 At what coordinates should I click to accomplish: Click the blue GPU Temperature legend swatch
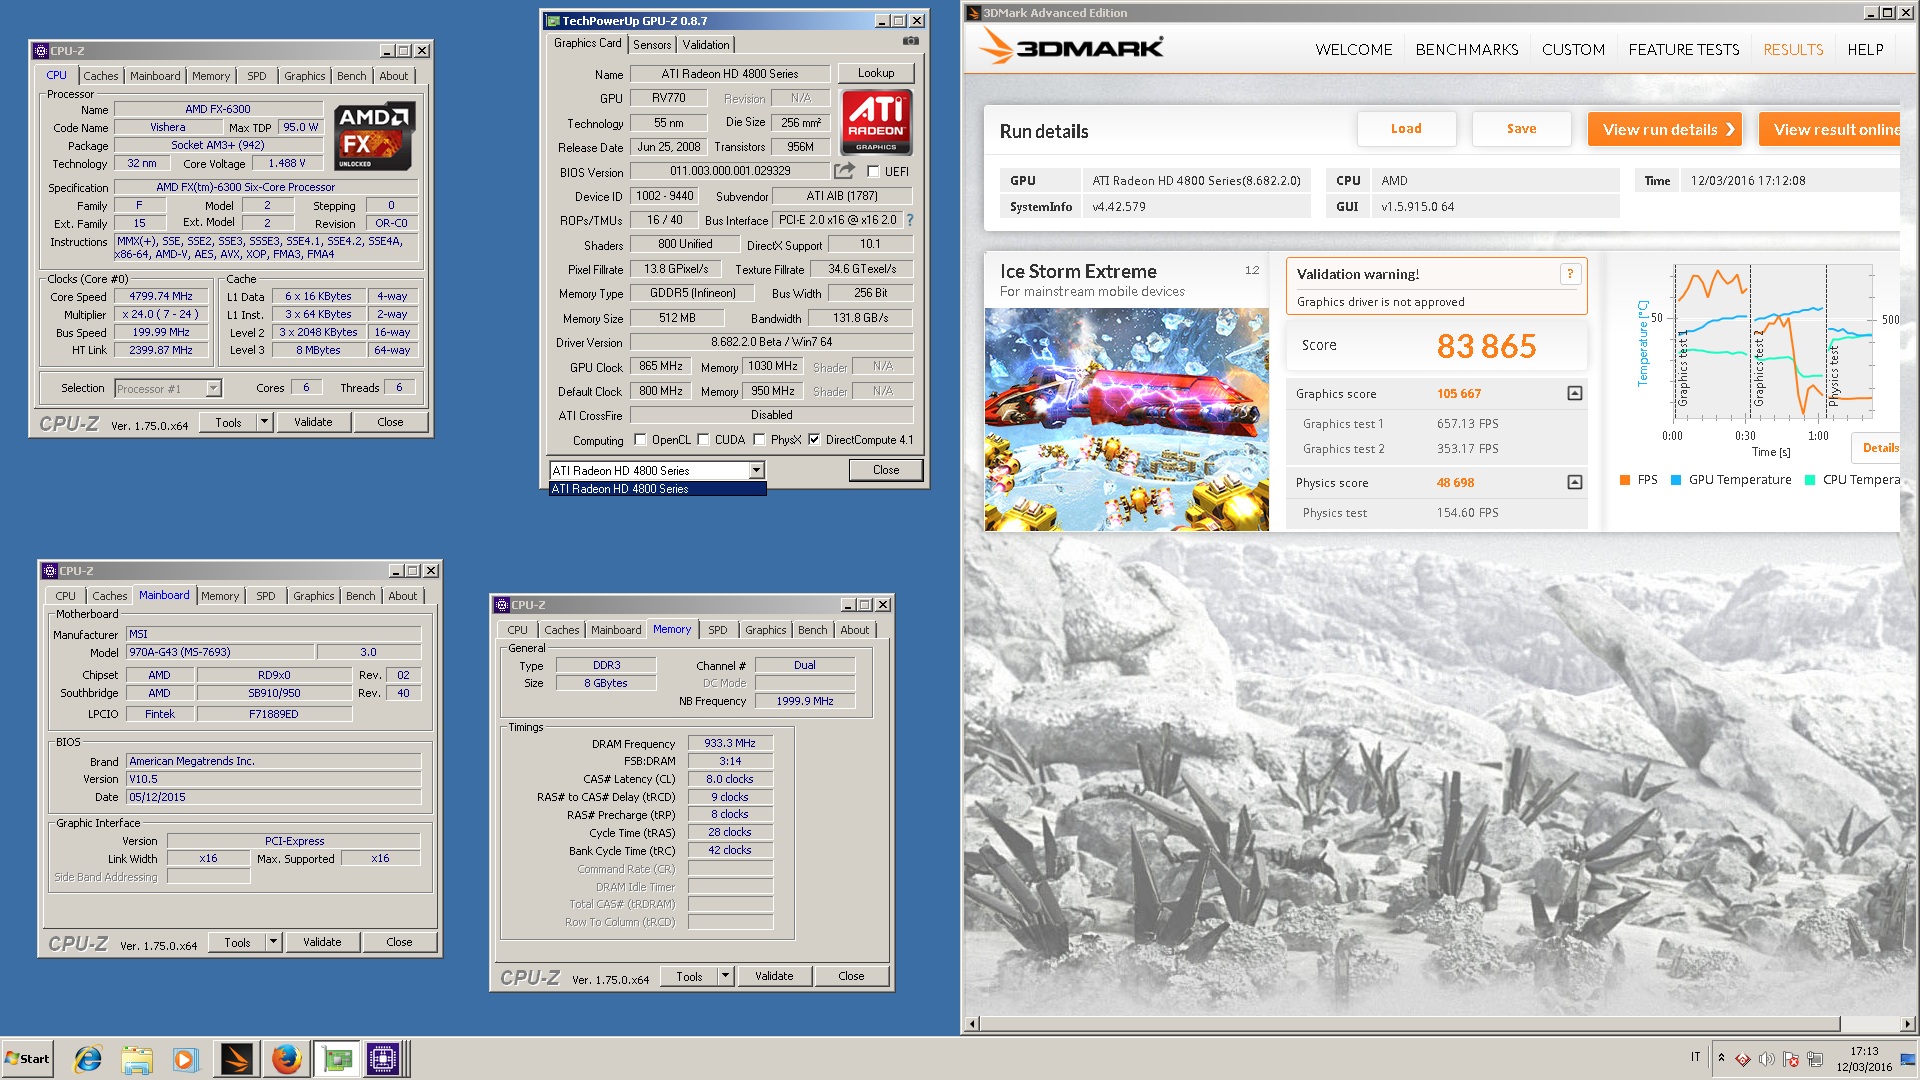point(1676,480)
